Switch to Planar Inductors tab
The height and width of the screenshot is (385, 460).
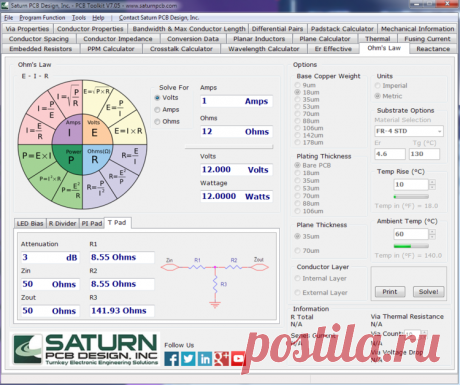click(259, 39)
